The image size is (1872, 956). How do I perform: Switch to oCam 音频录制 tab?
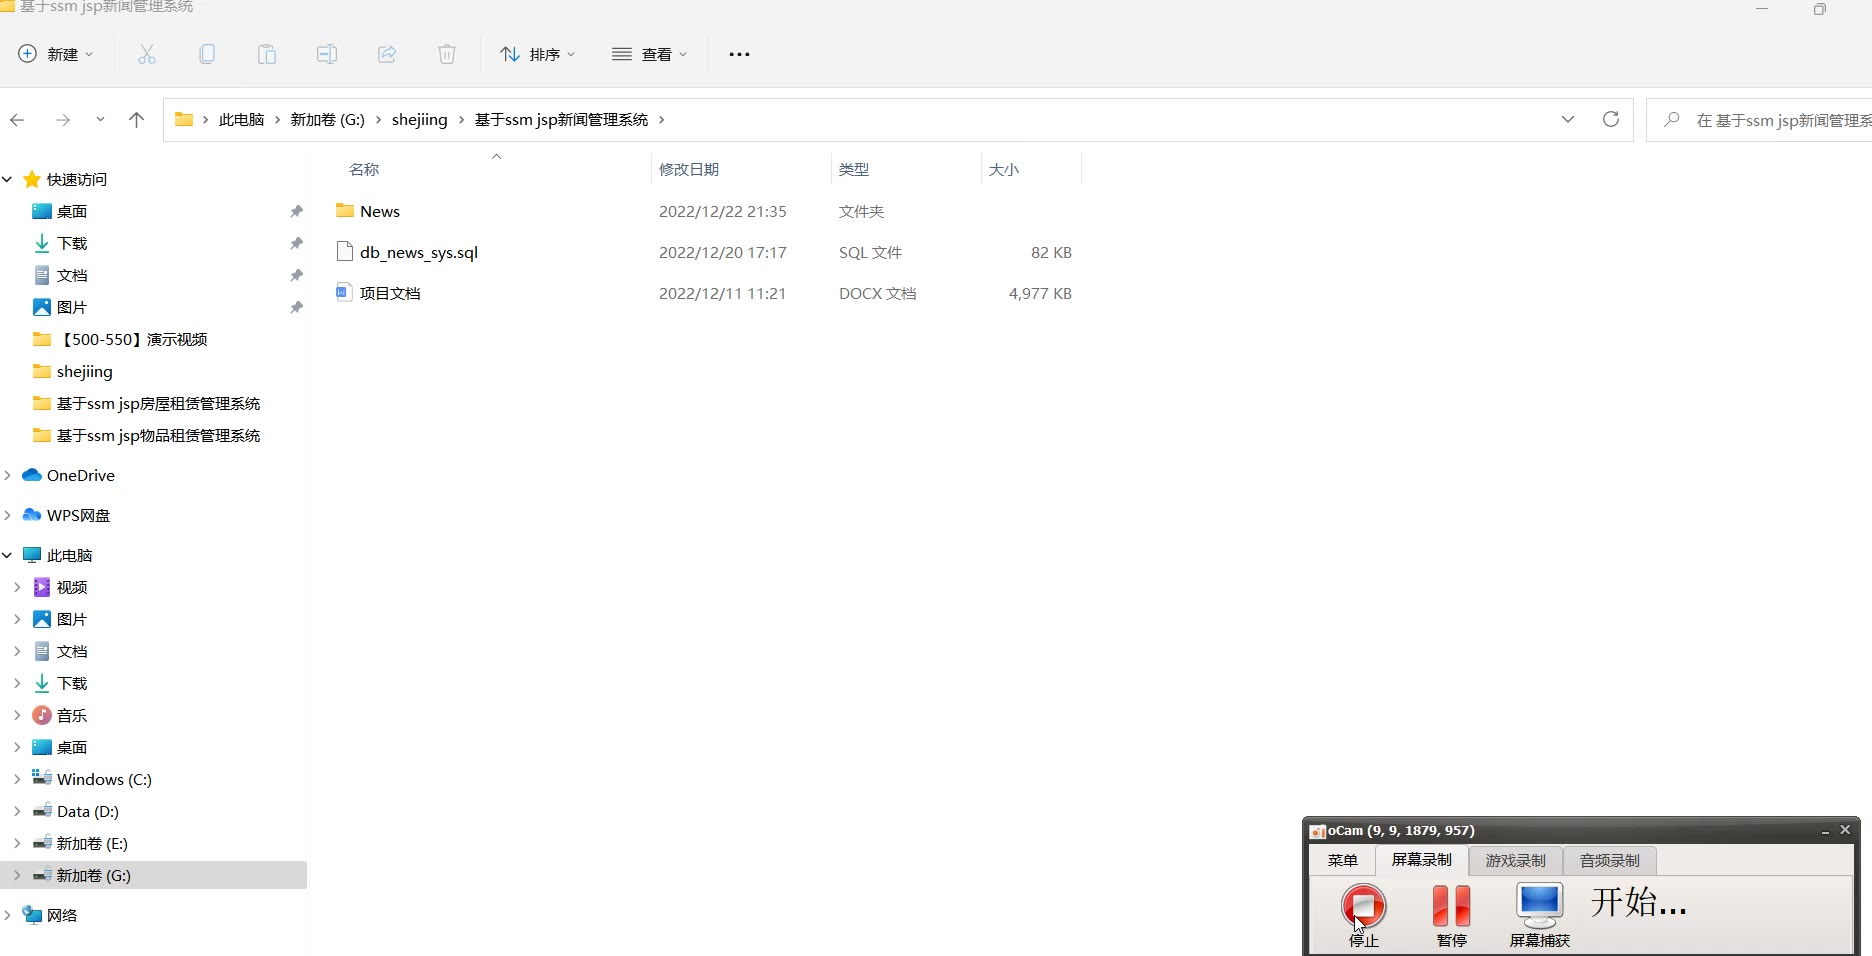[x=1609, y=860]
